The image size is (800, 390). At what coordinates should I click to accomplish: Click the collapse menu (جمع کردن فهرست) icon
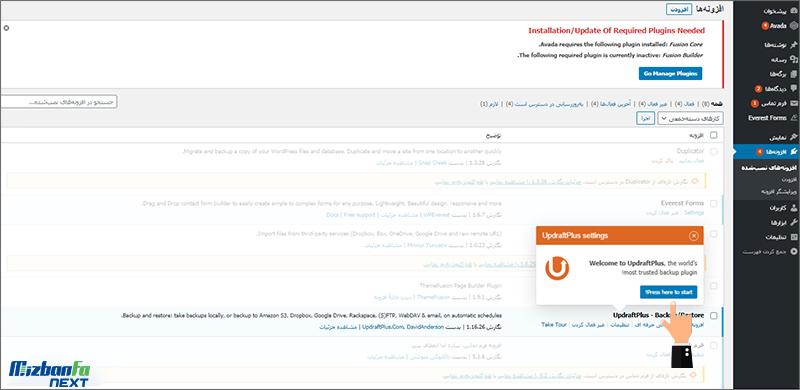click(793, 252)
